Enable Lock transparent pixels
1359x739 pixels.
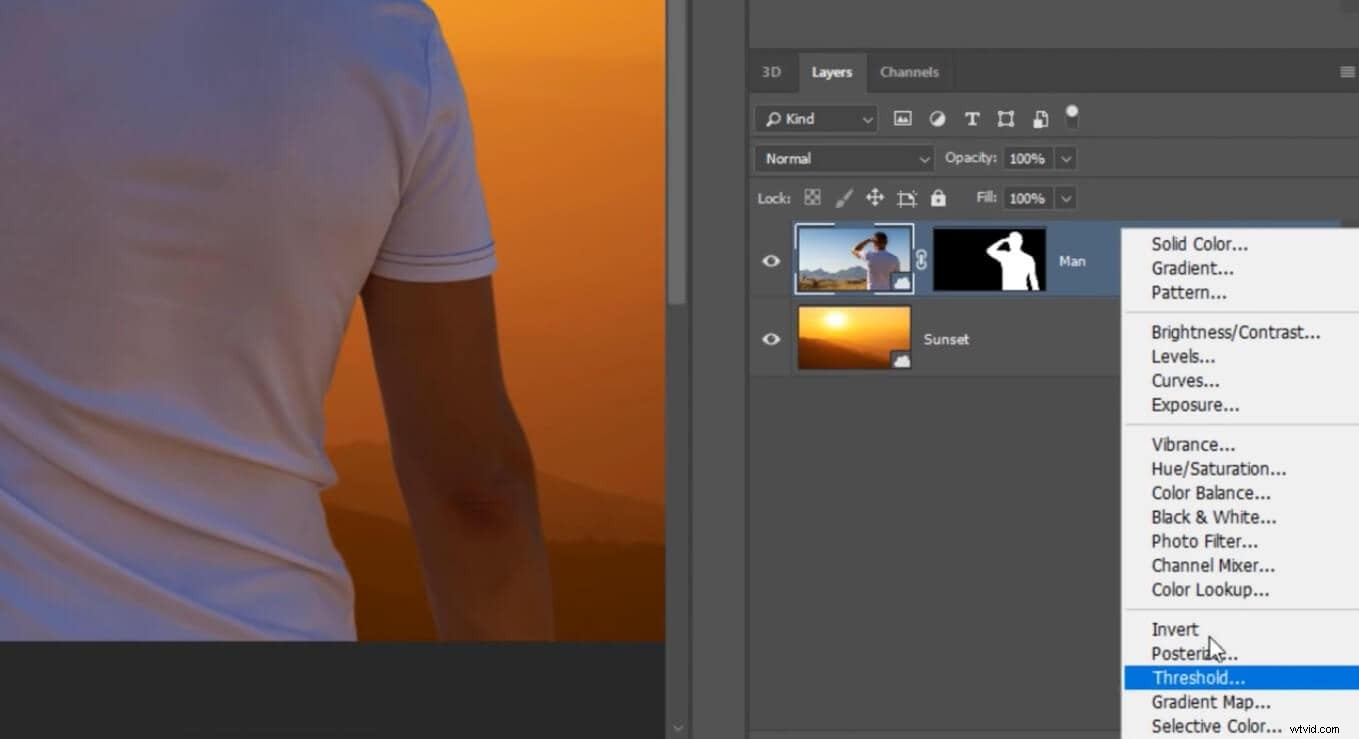click(x=811, y=197)
